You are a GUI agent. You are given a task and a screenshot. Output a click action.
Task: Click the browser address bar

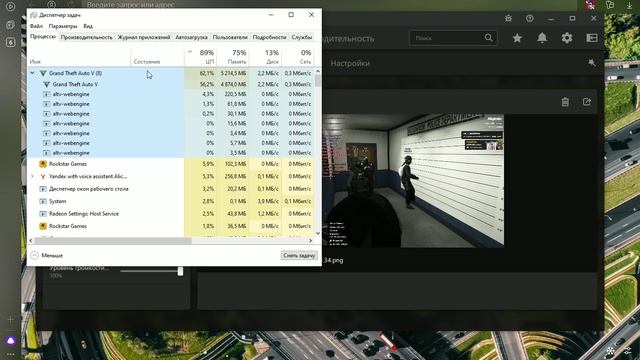[131, 4]
